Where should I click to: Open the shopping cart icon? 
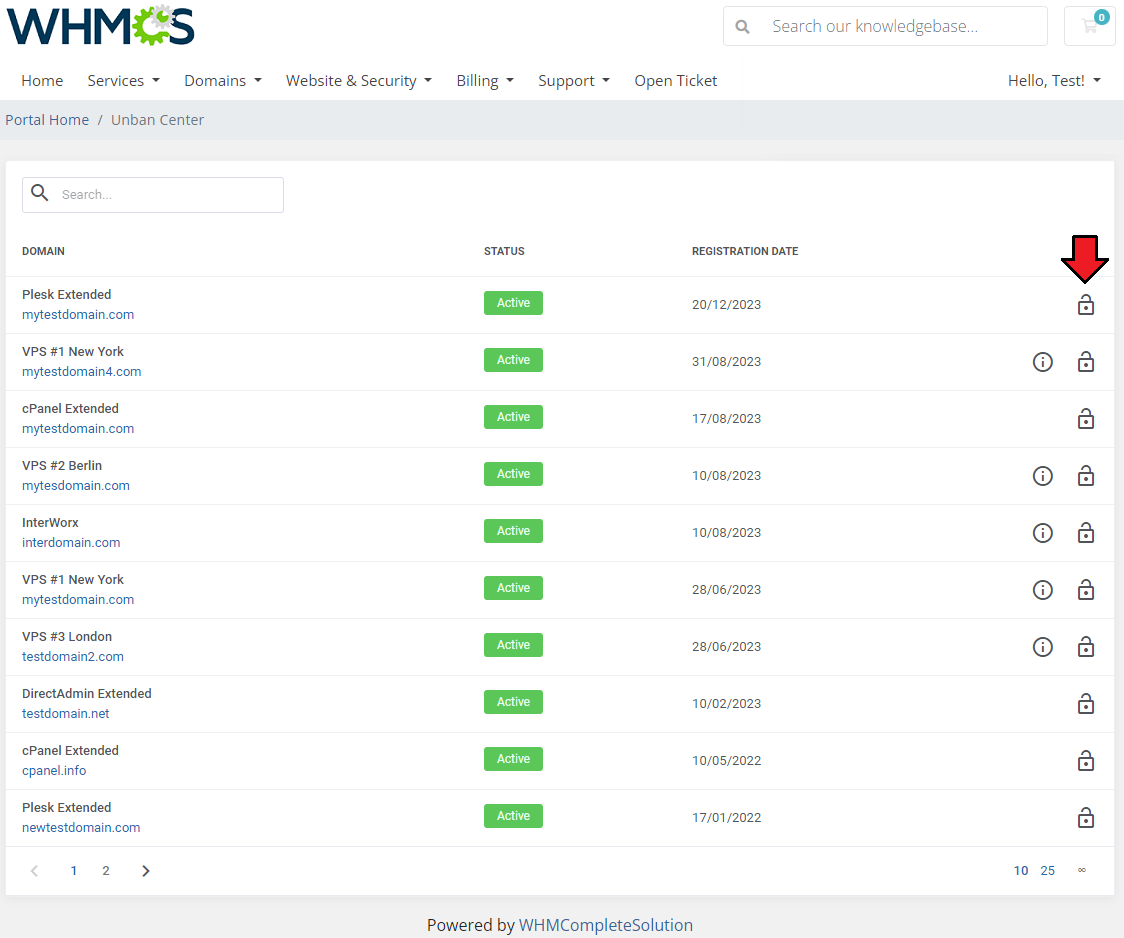(1090, 26)
